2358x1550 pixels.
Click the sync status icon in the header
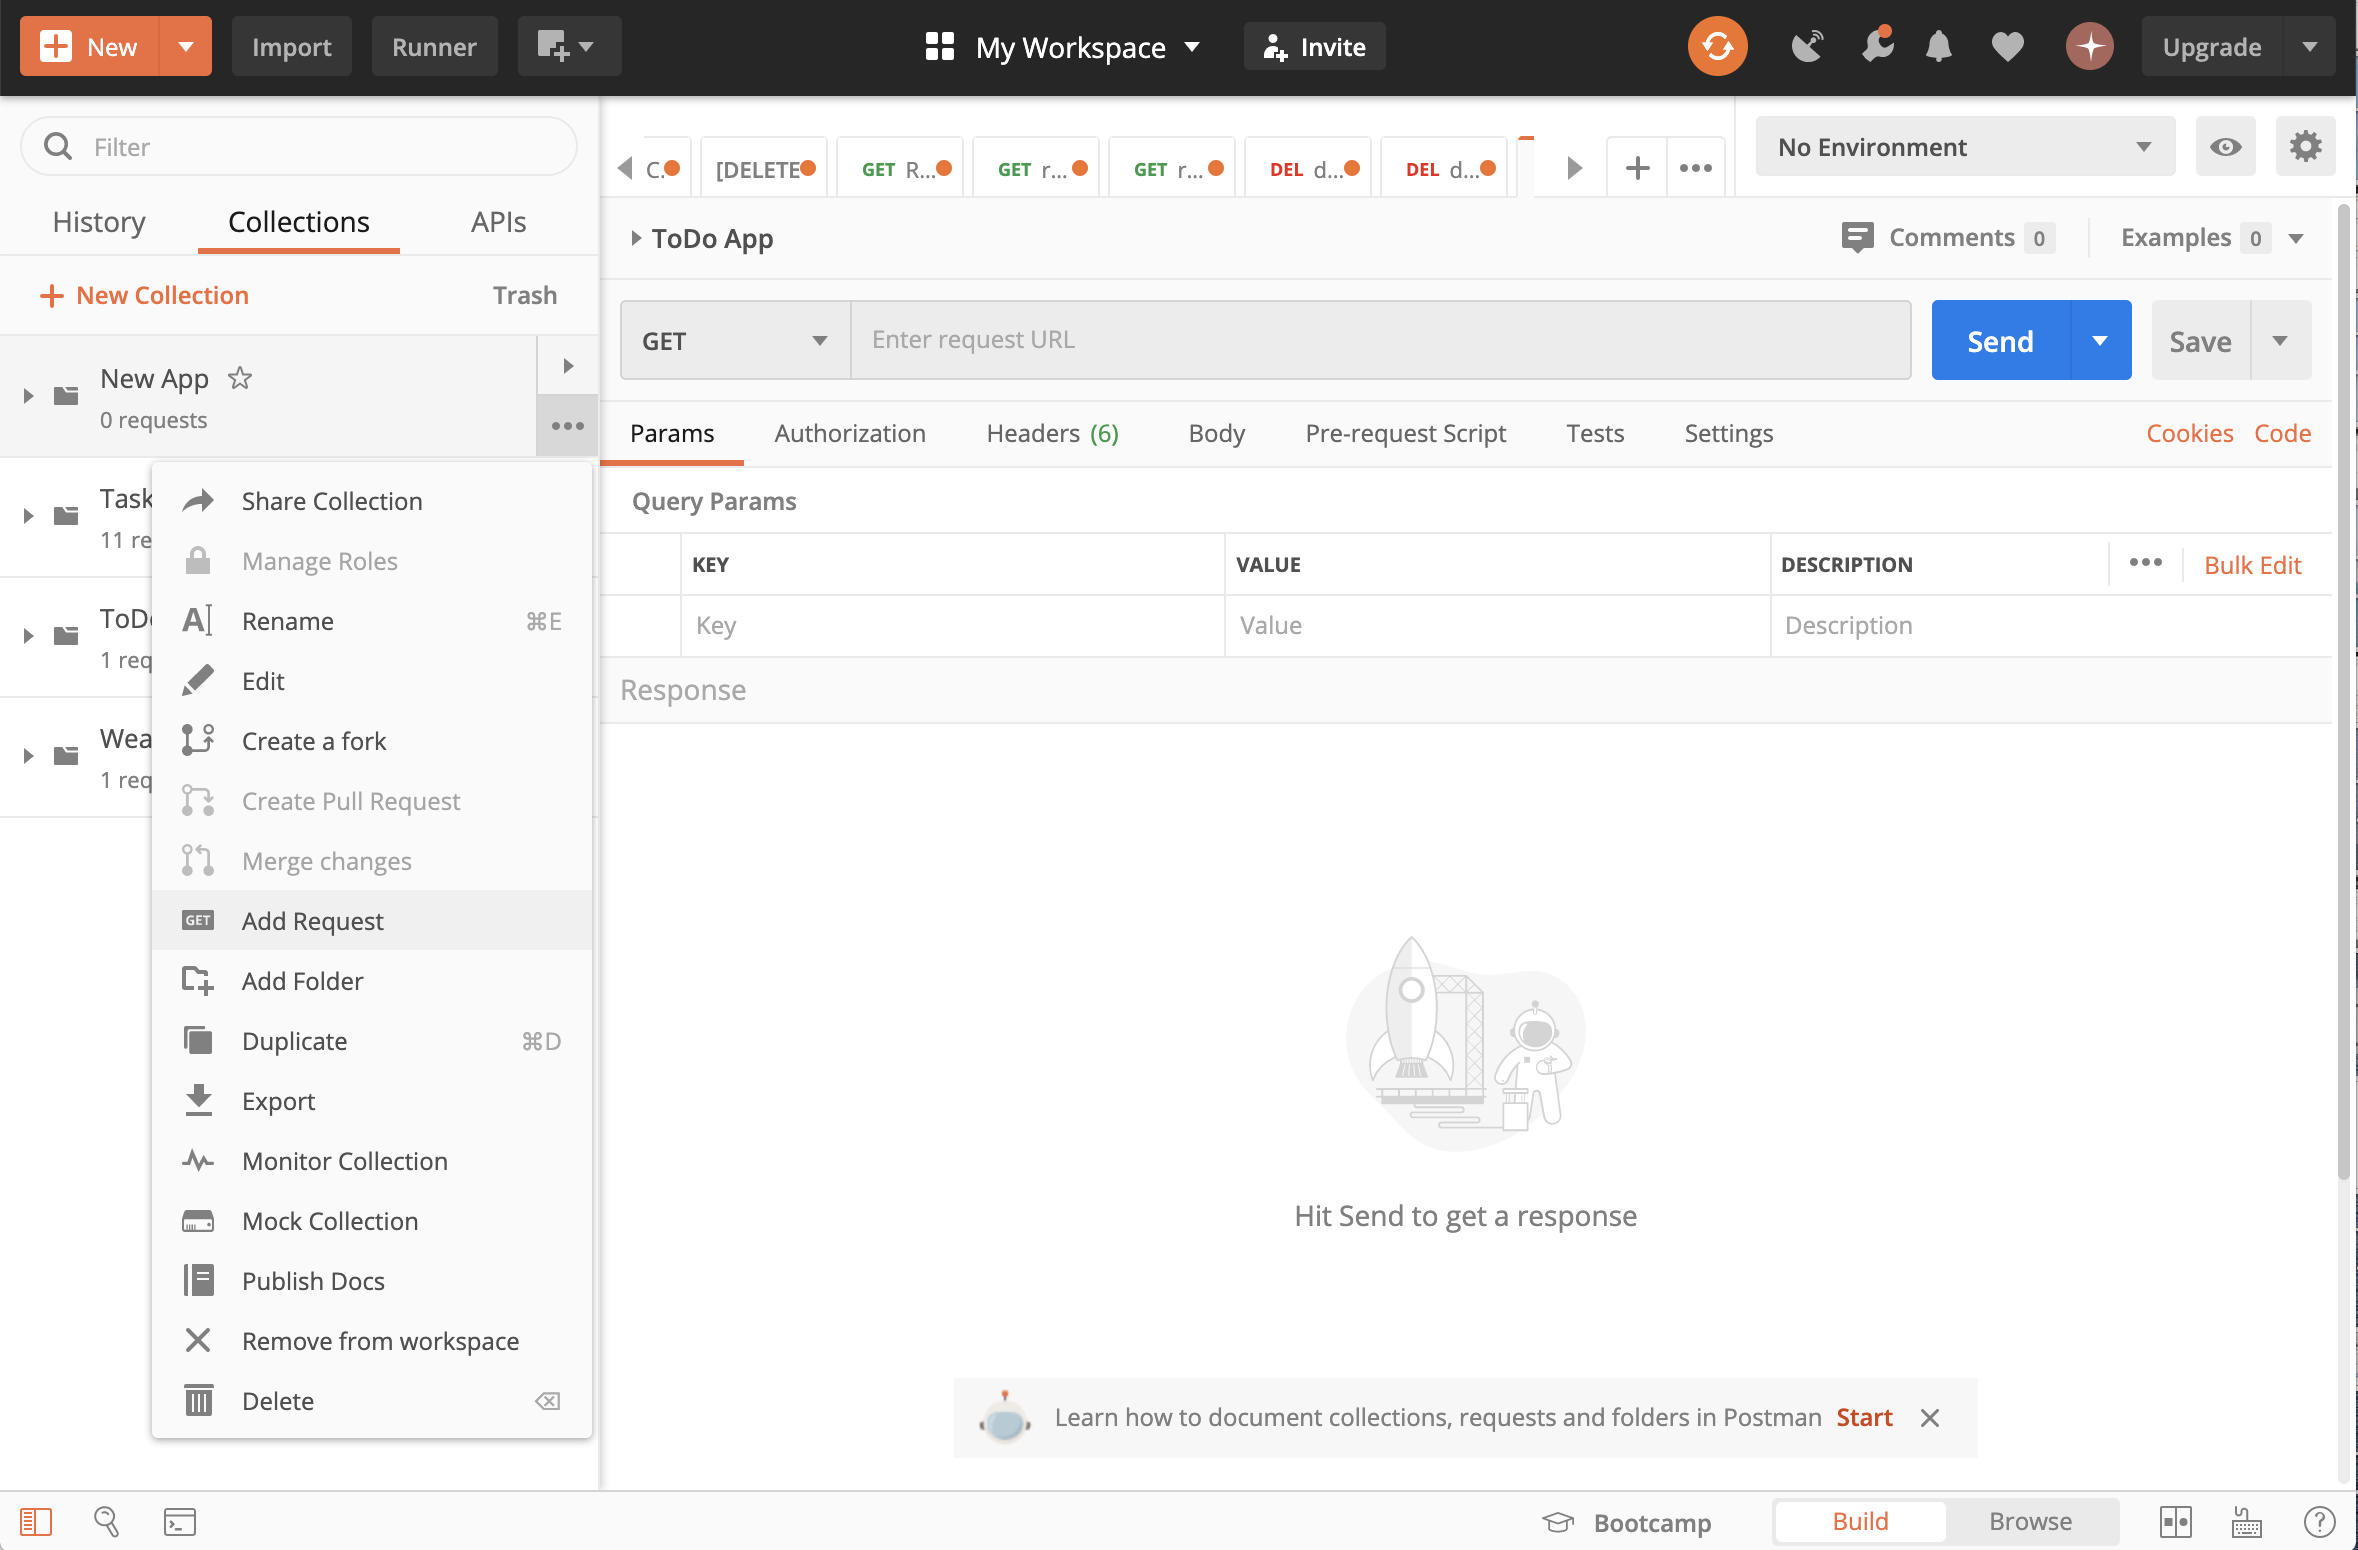pyautogui.click(x=1717, y=45)
